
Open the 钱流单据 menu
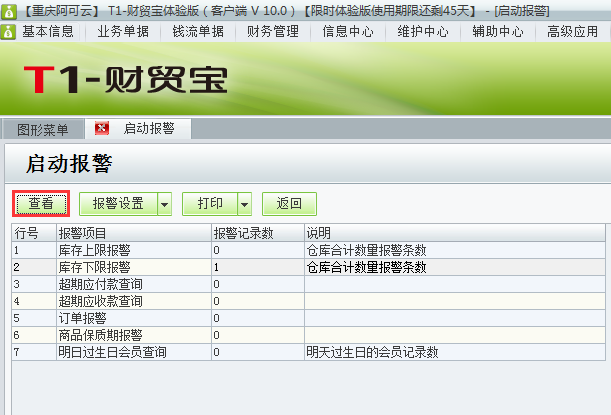[198, 32]
